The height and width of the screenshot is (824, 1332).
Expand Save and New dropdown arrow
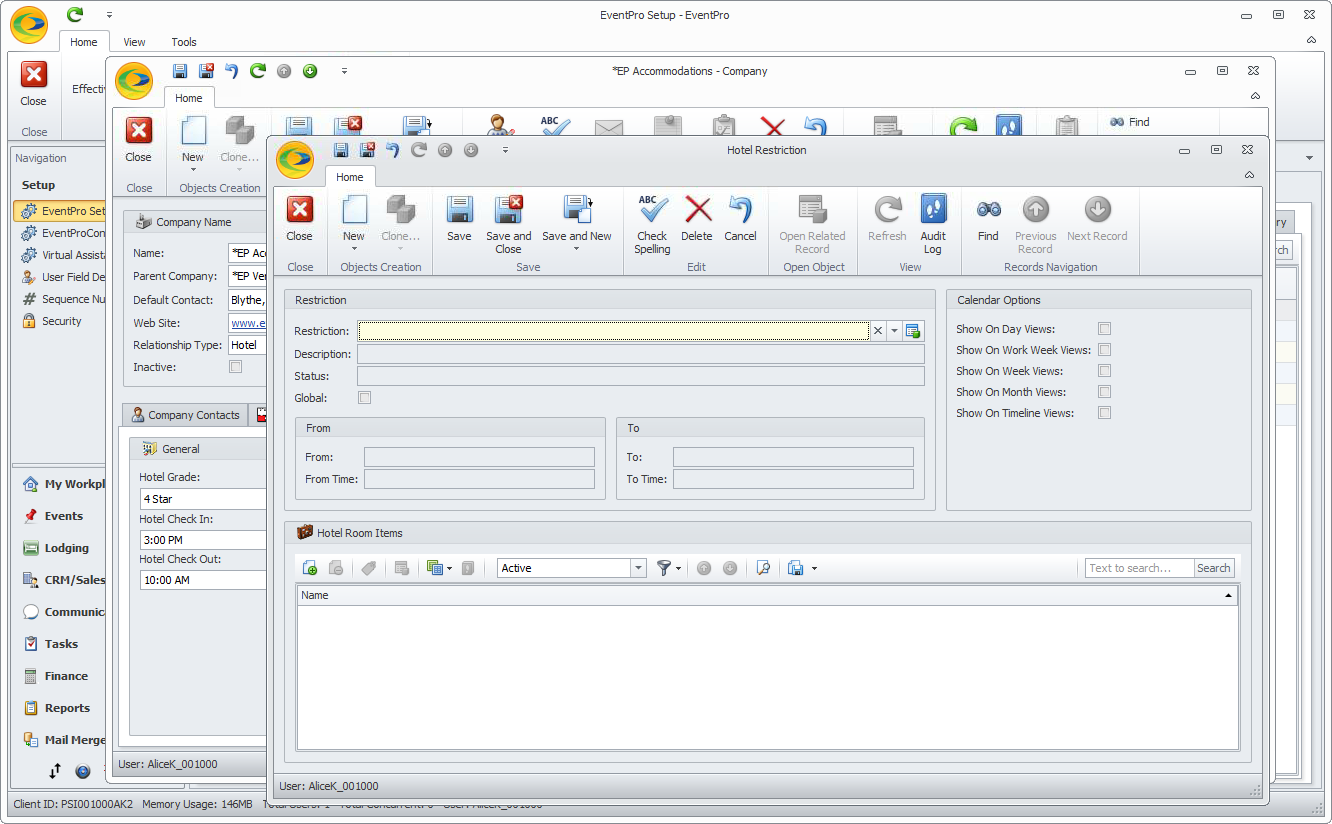[577, 249]
